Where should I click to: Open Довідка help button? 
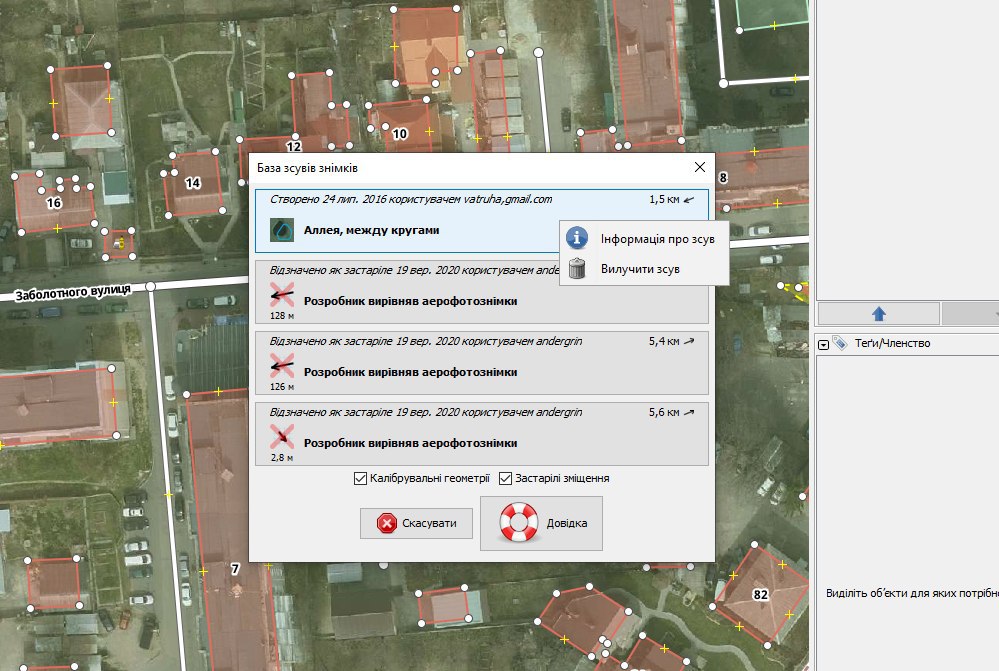pyautogui.click(x=541, y=523)
